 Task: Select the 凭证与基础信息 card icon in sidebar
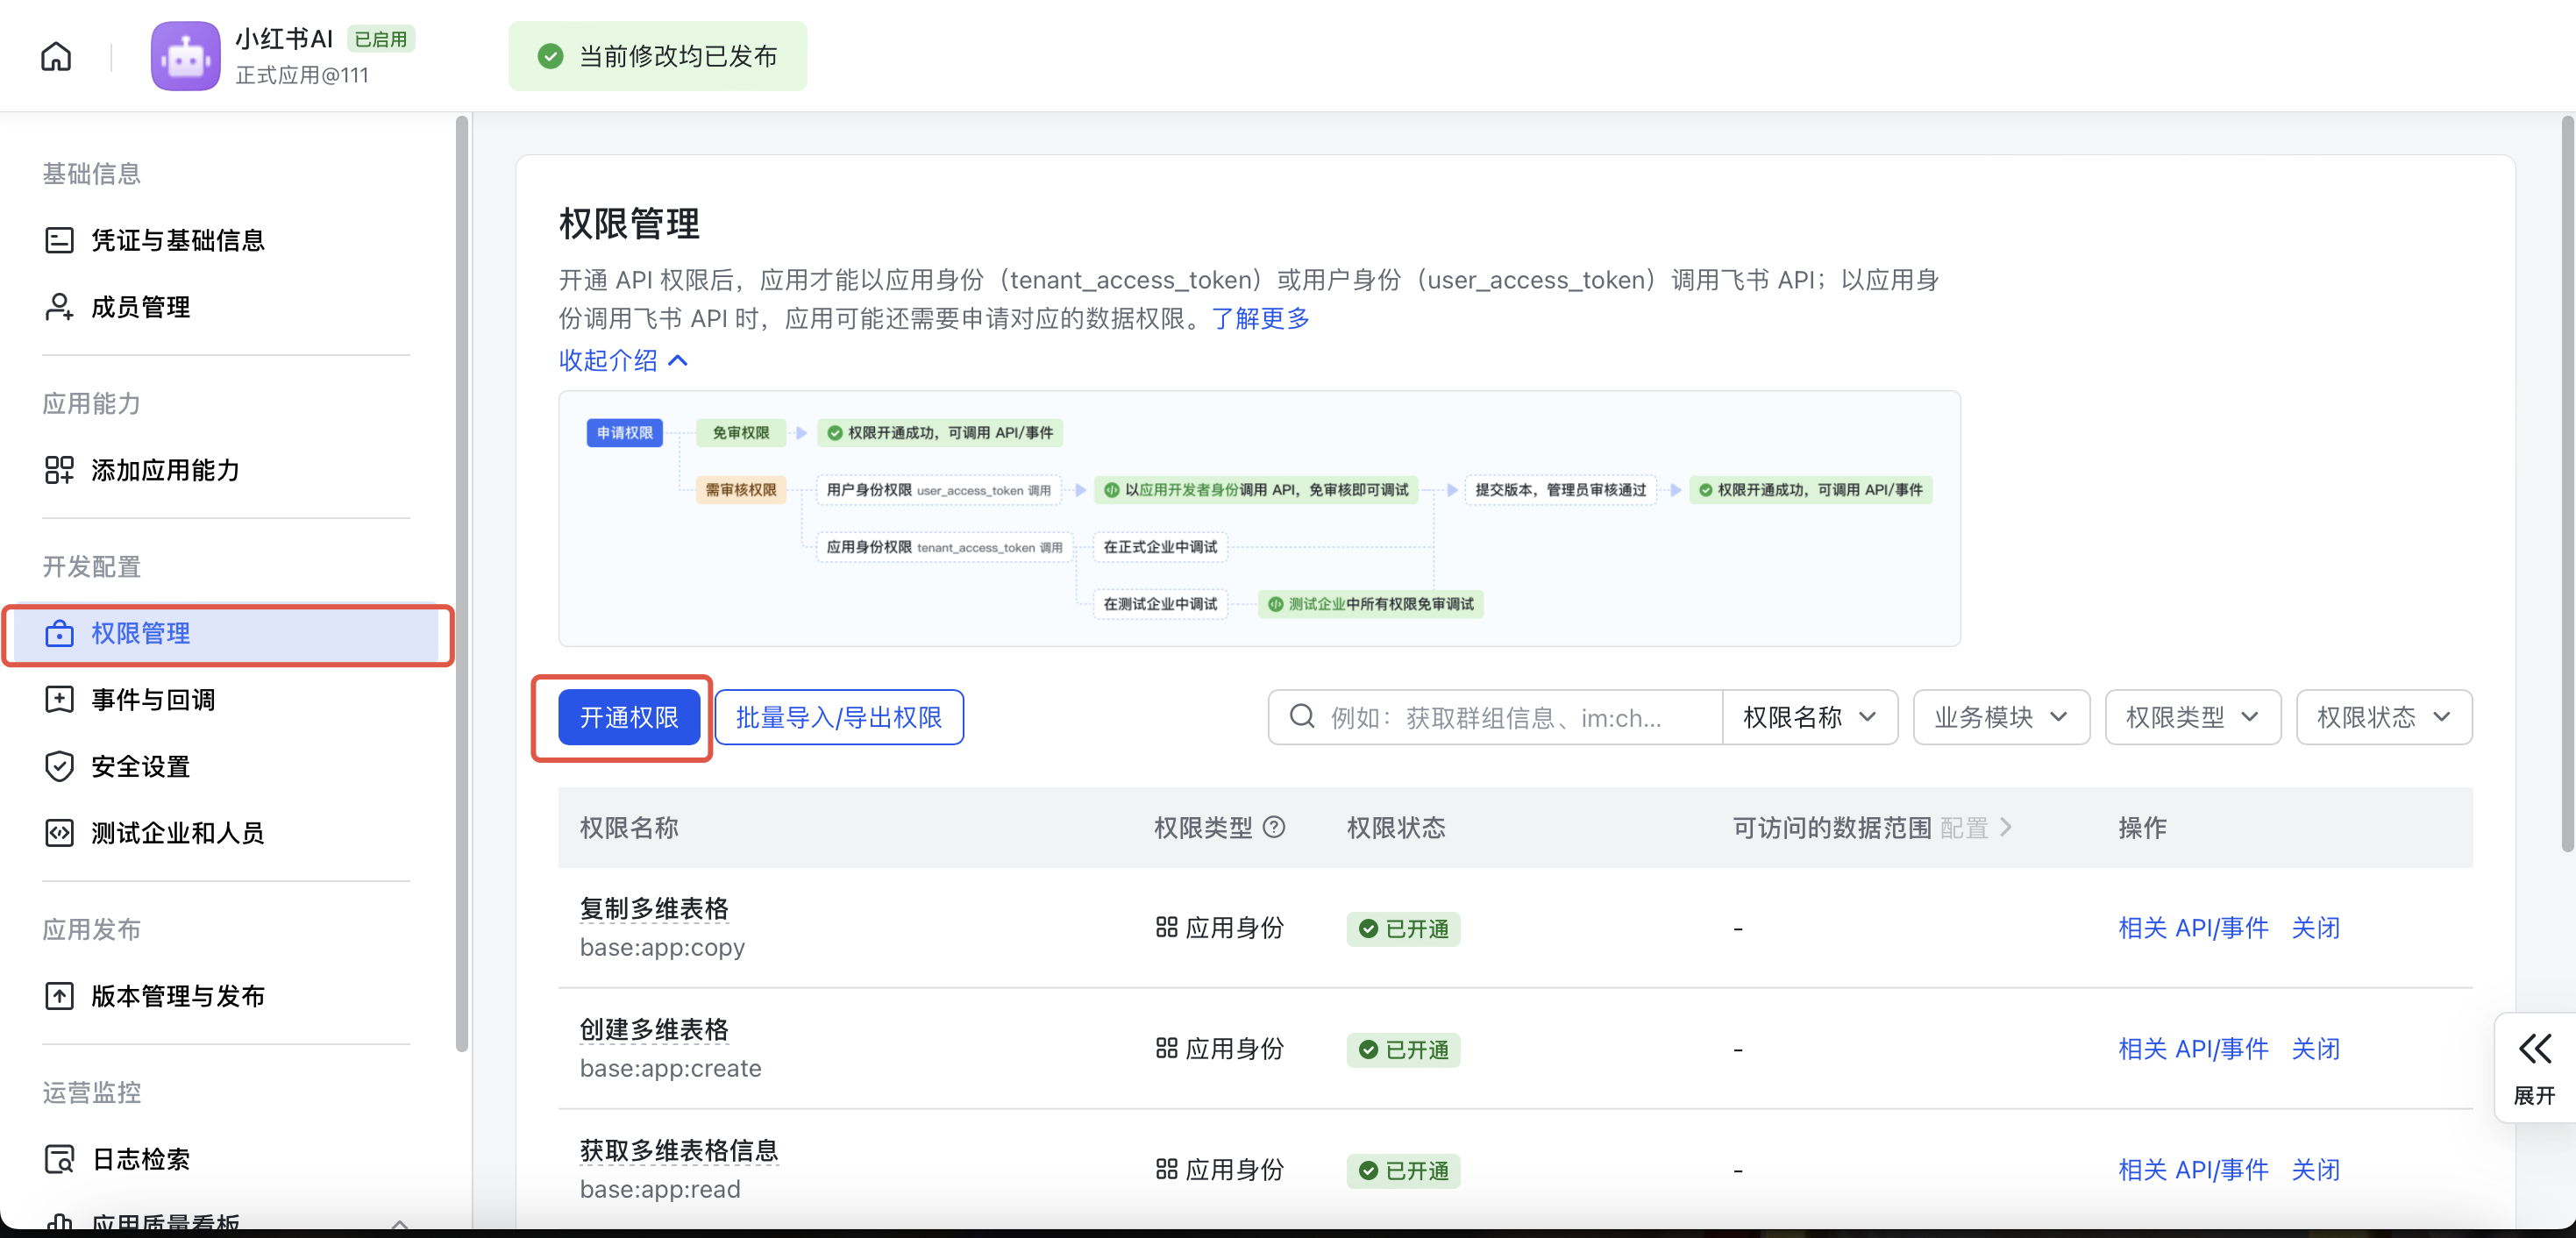(x=60, y=240)
